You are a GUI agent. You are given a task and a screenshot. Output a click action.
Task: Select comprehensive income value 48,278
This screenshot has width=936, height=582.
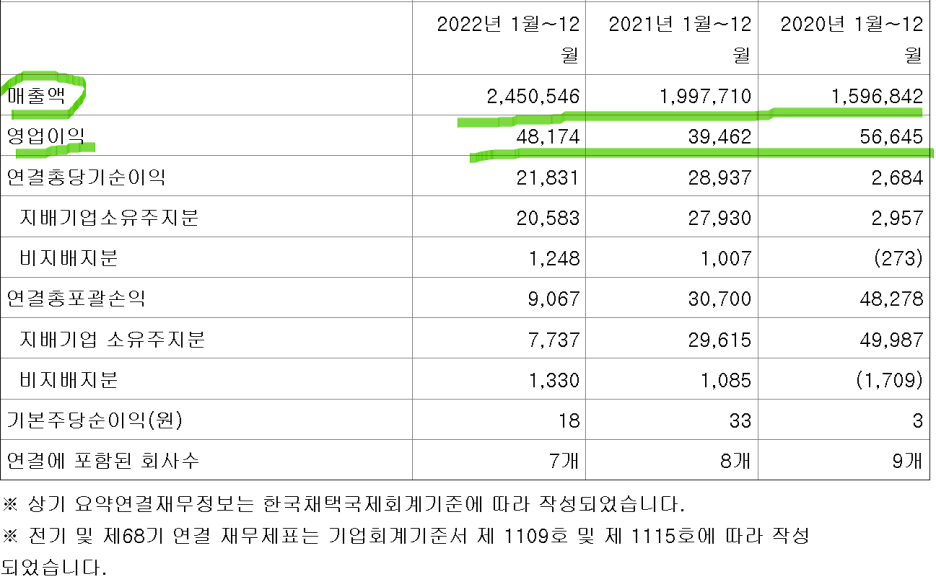pyautogui.click(x=892, y=299)
